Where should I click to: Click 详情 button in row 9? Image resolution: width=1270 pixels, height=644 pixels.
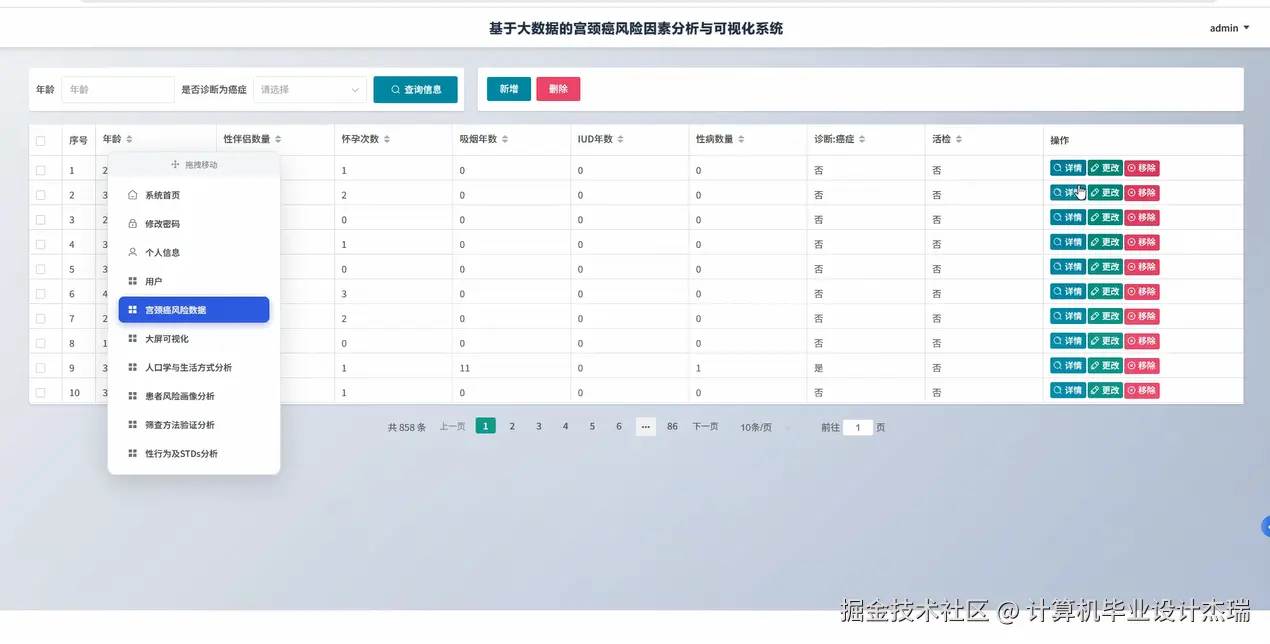pos(1067,366)
